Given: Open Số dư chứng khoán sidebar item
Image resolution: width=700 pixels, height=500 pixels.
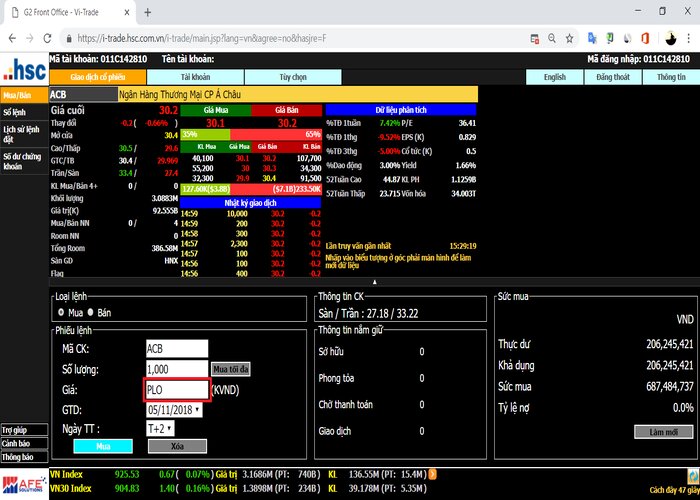Looking at the screenshot, I should click(24, 161).
